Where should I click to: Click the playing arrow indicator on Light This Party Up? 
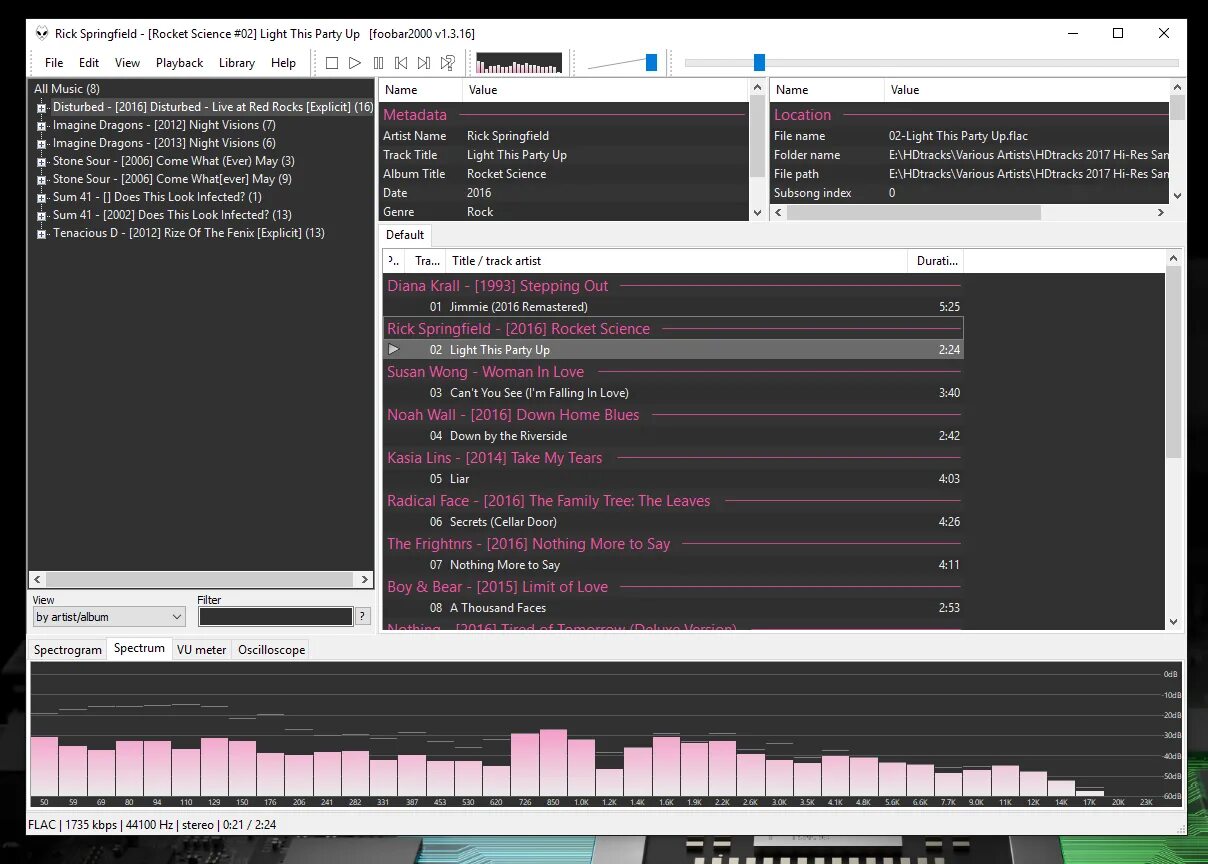(x=393, y=349)
